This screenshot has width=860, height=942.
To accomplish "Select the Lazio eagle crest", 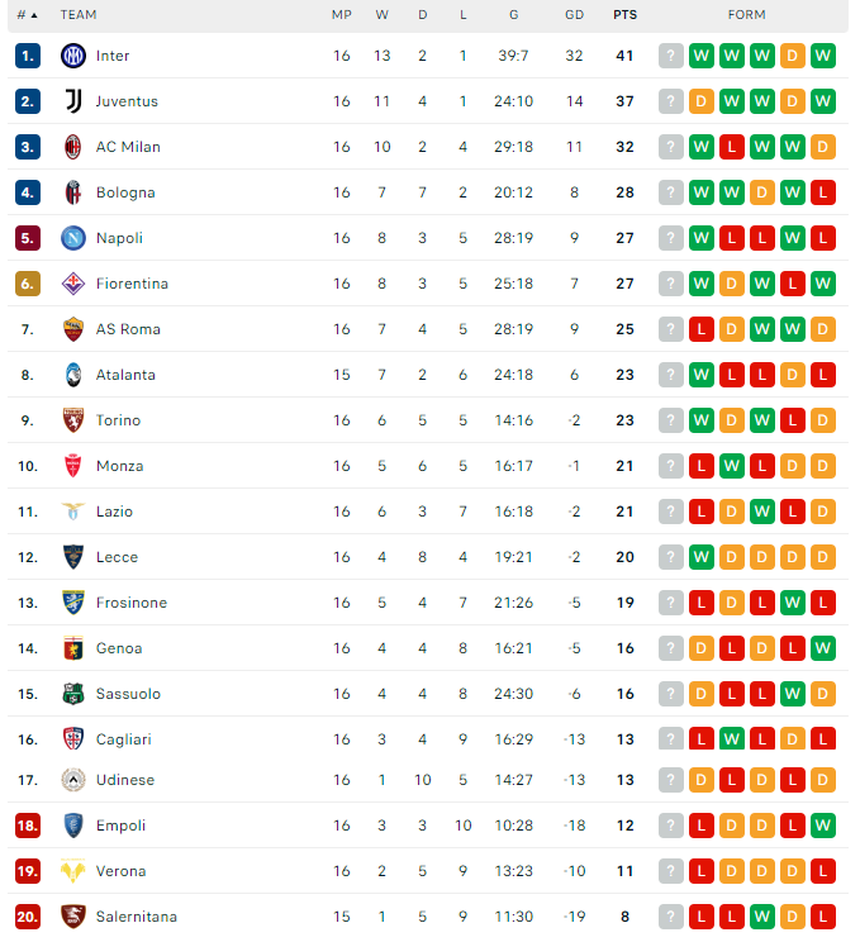I will tap(73, 511).
